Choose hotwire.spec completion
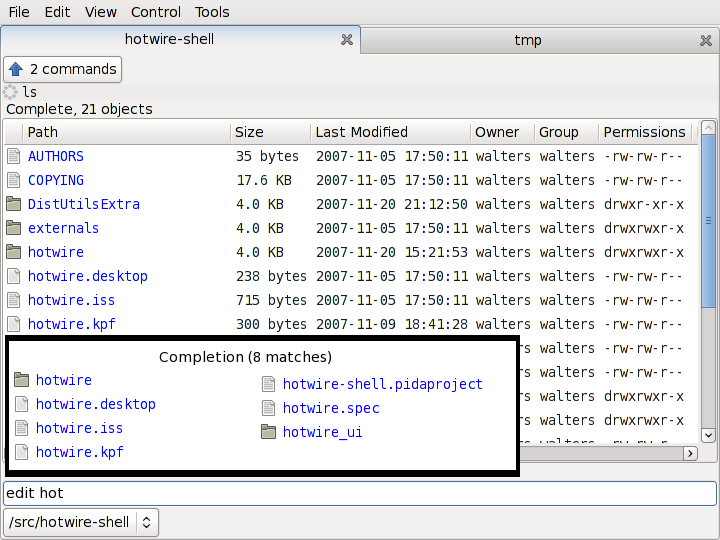Image resolution: width=720 pixels, height=540 pixels. 331,408
